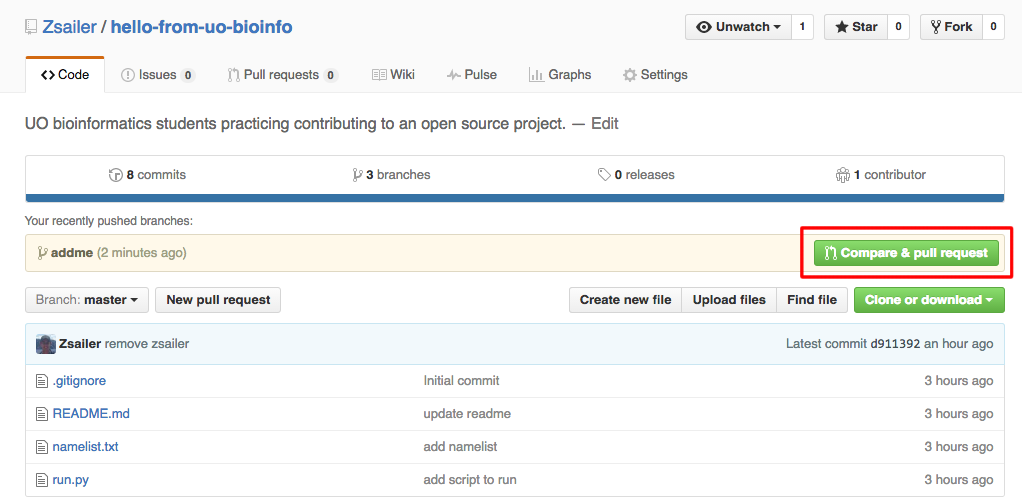Click the repository book icon by Zsailer
1022x503 pixels.
[31, 27]
